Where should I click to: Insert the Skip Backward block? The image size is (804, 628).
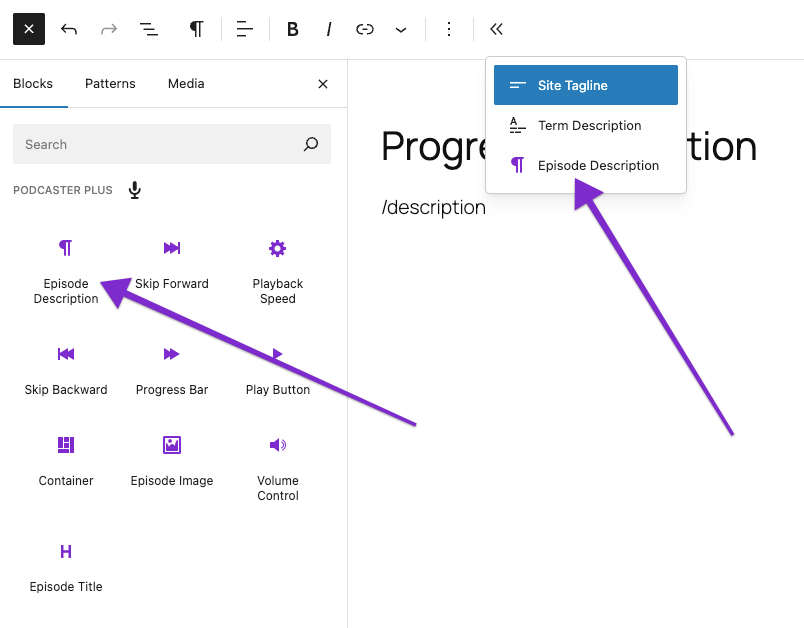[66, 371]
